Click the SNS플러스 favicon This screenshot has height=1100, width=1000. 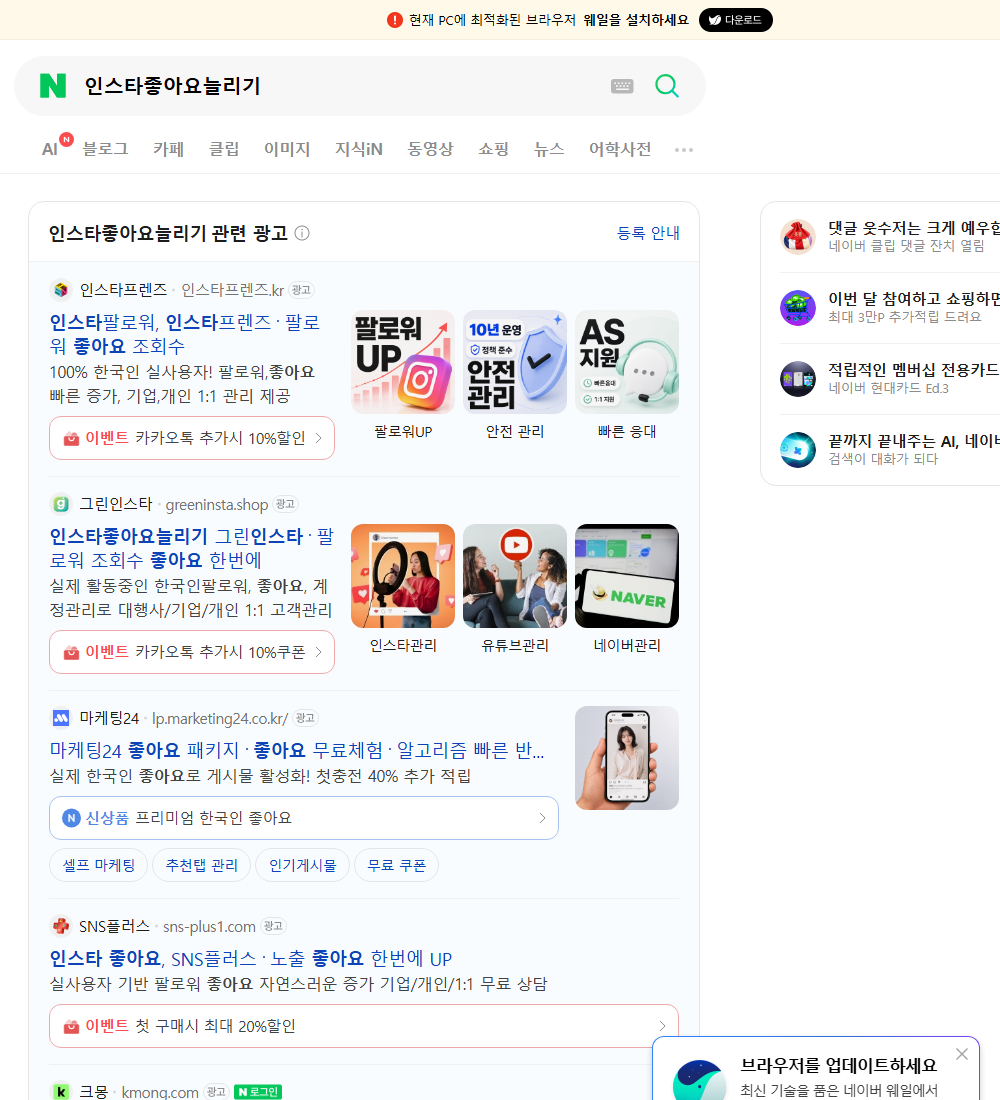61,926
